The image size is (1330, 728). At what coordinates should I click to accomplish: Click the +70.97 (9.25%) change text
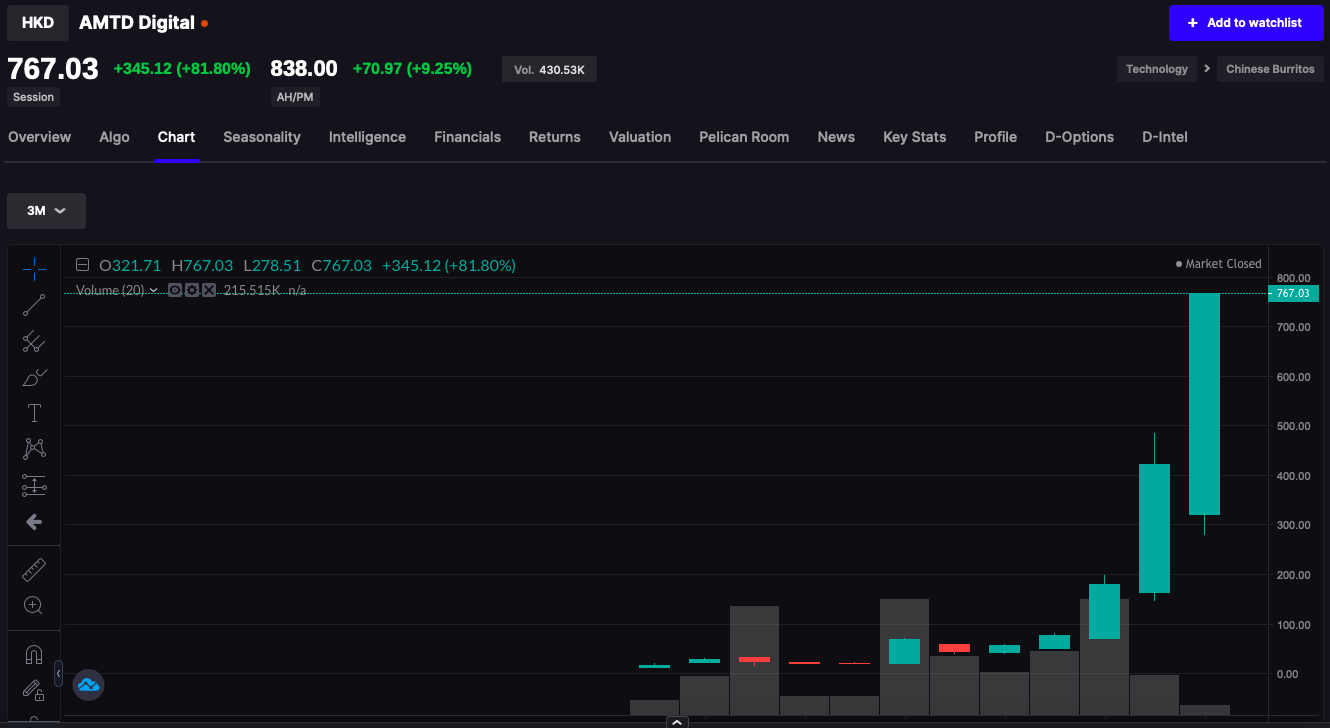(x=412, y=69)
